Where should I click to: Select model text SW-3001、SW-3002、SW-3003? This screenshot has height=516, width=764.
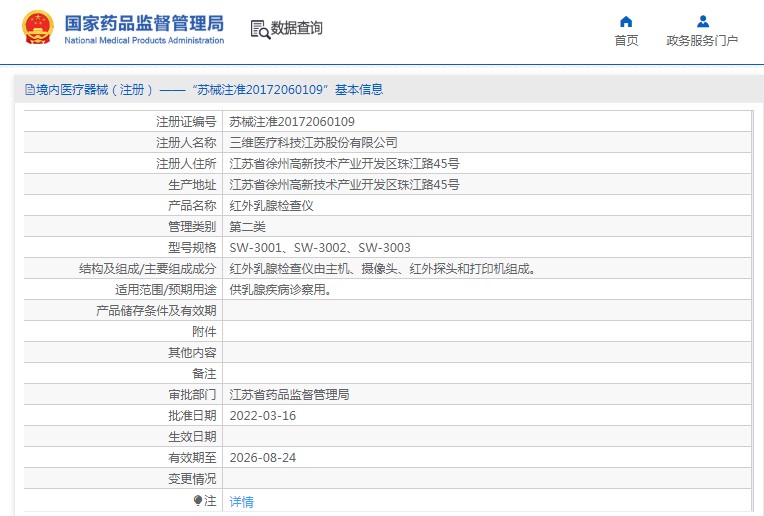click(x=320, y=248)
